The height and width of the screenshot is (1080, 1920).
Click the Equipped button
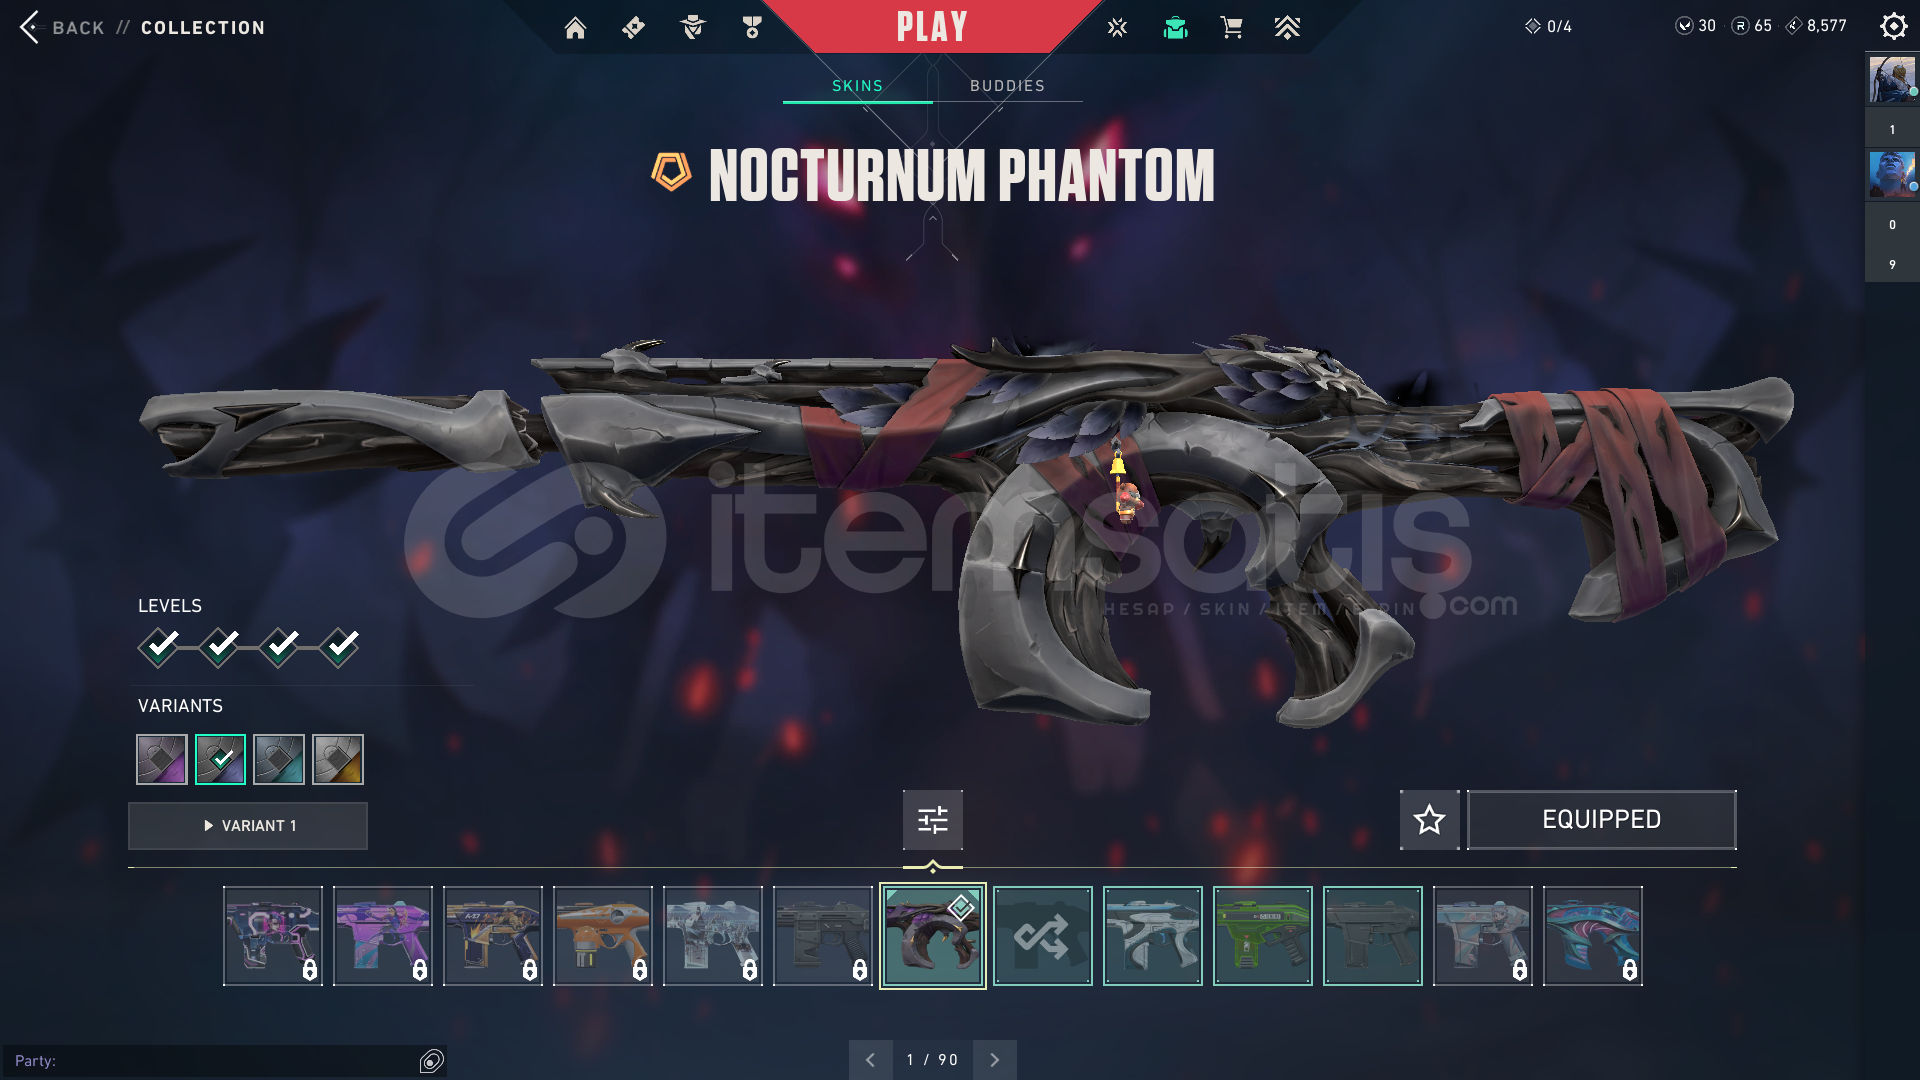pyautogui.click(x=1601, y=820)
